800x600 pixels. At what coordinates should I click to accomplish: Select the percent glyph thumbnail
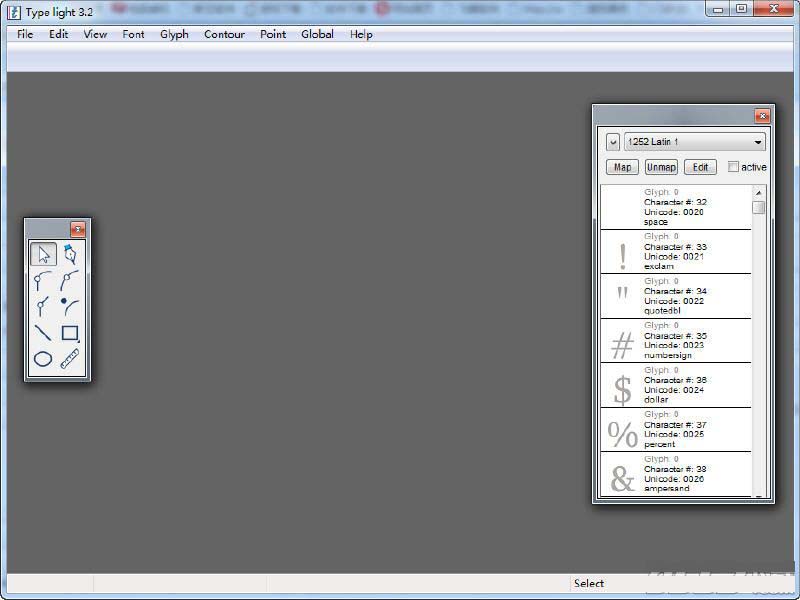[622, 435]
